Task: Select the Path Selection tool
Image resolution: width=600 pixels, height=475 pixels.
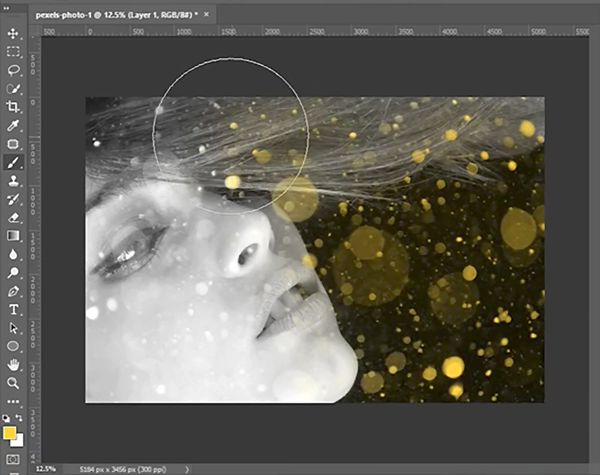Action: (x=13, y=328)
